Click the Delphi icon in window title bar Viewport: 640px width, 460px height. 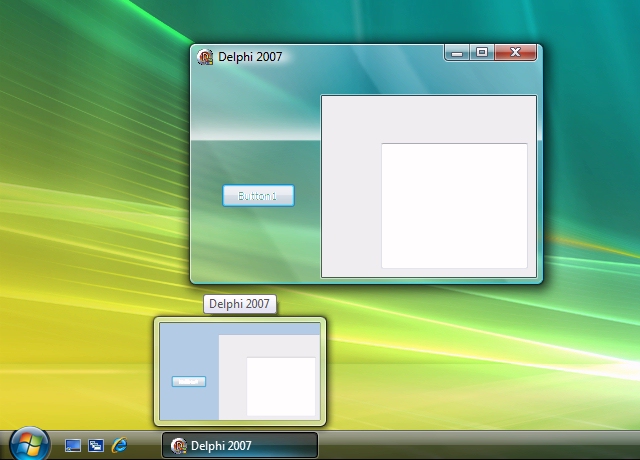pyautogui.click(x=205, y=57)
